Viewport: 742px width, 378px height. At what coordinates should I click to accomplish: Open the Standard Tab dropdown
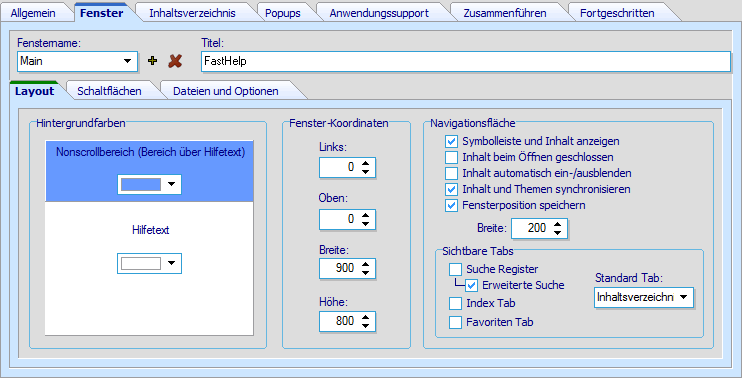[x=683, y=297]
